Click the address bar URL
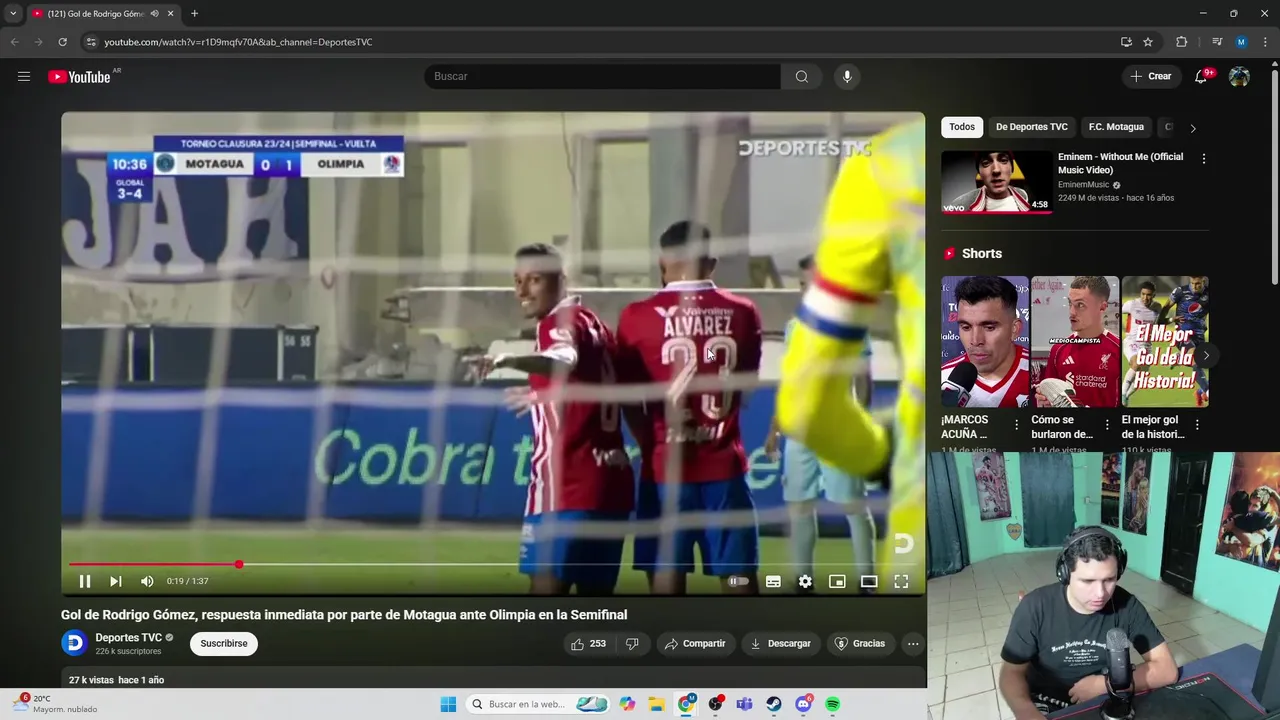The height and width of the screenshot is (720, 1280). coord(238,42)
